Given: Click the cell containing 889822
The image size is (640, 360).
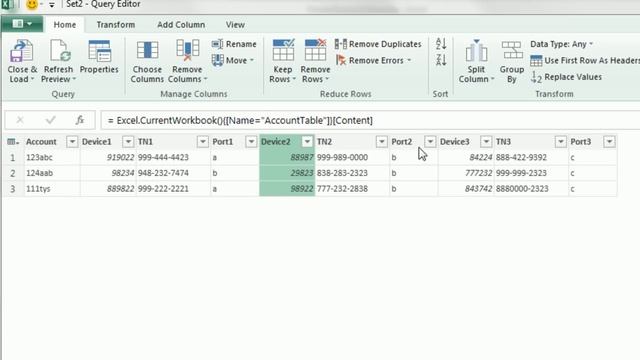Looking at the screenshot, I should coord(108,189).
